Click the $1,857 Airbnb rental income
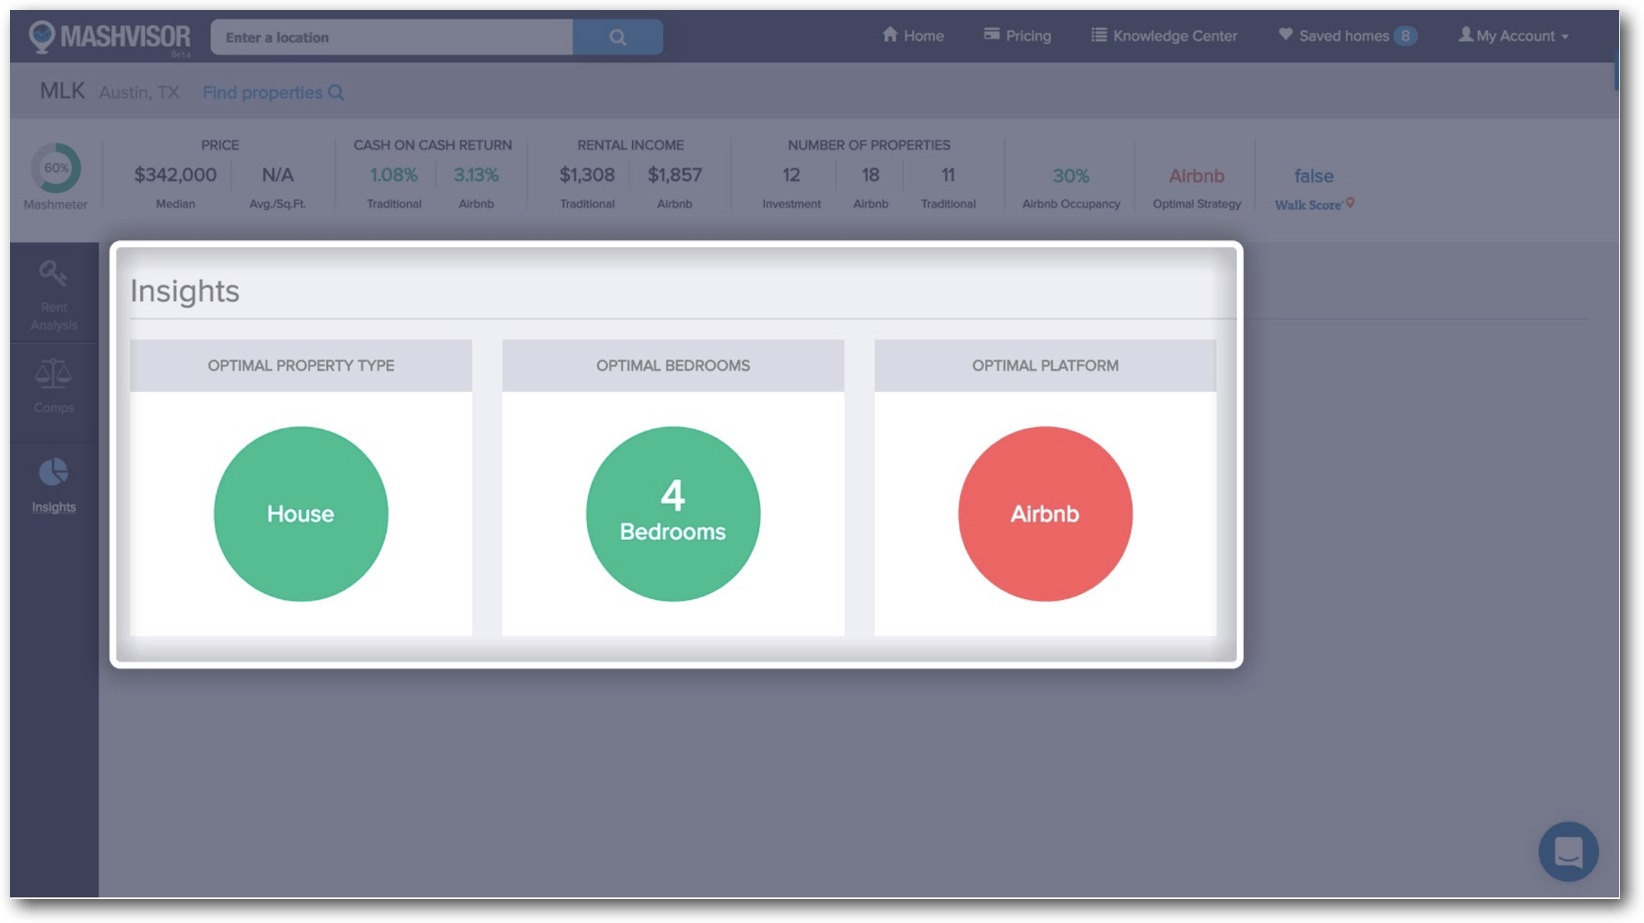The height and width of the screenshot is (923, 1644). pos(675,175)
